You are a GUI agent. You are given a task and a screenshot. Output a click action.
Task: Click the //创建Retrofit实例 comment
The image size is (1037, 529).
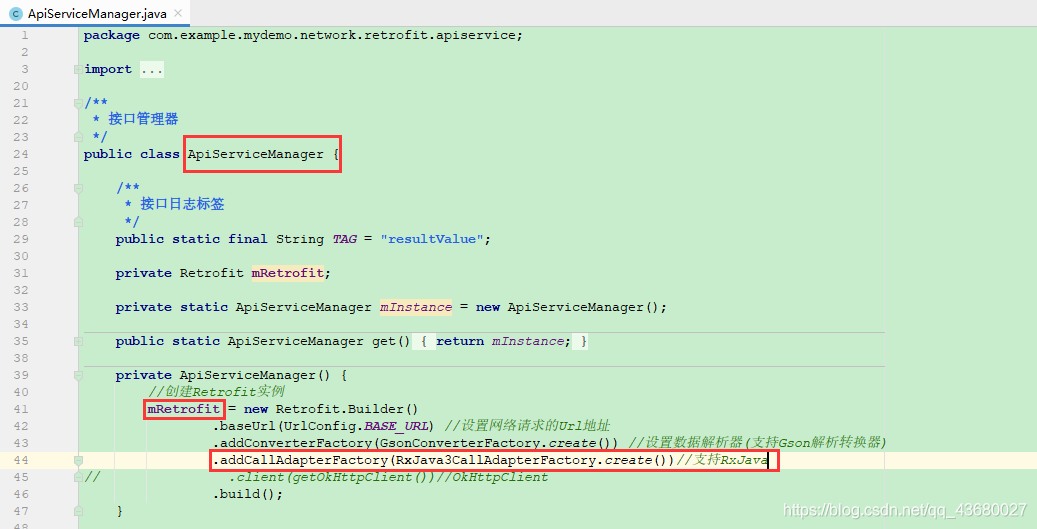tap(216, 391)
